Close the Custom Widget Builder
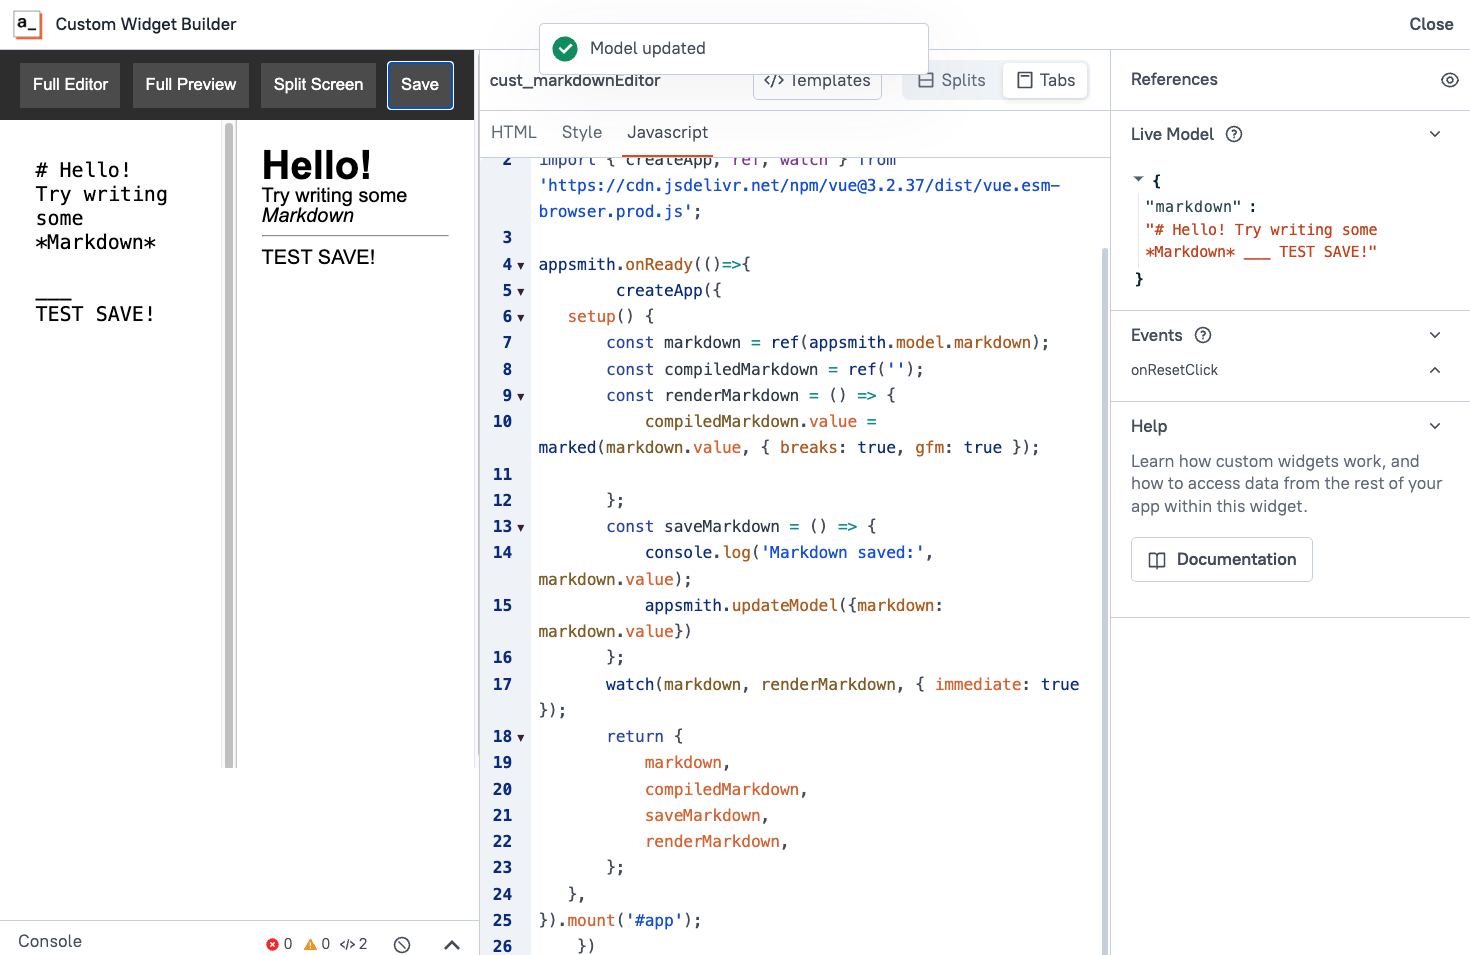Screen dimensions: 1470x955 (1431, 24)
